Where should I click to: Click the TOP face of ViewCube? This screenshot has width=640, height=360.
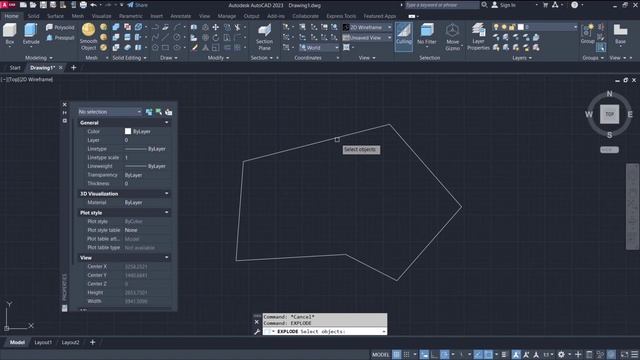609,114
